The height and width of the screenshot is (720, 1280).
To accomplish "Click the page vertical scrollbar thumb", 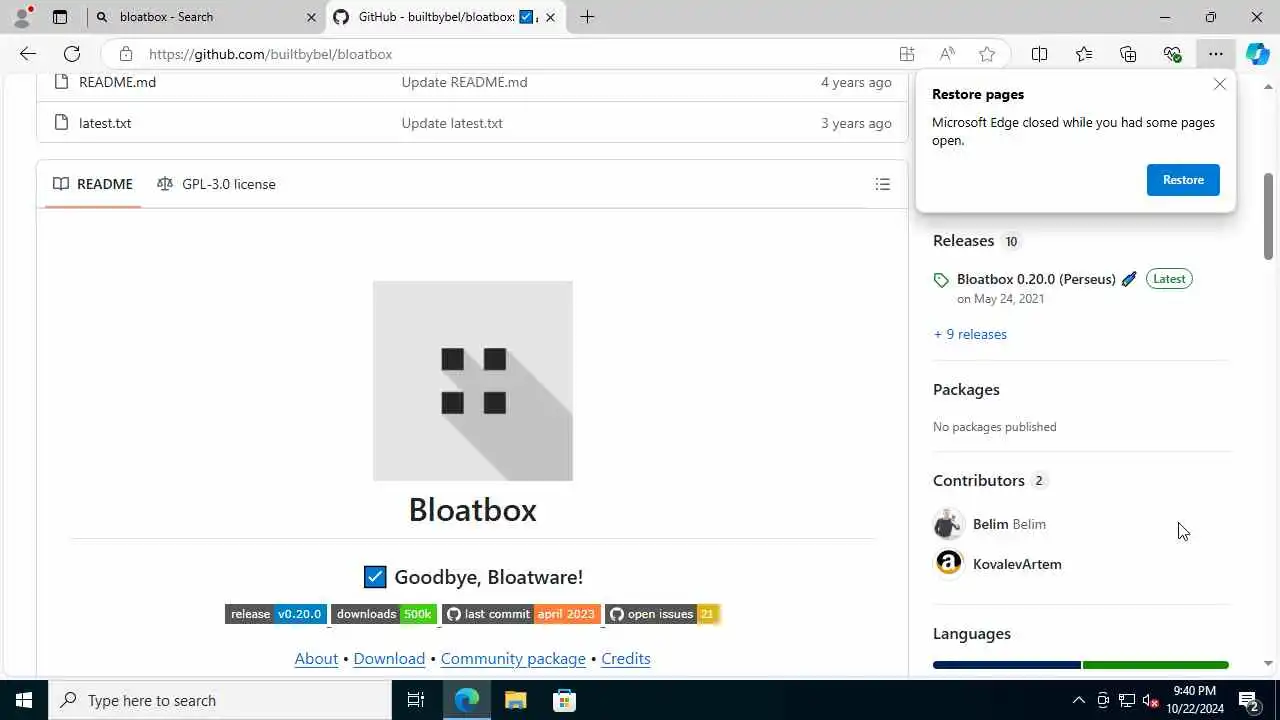I will coord(1268,215).
